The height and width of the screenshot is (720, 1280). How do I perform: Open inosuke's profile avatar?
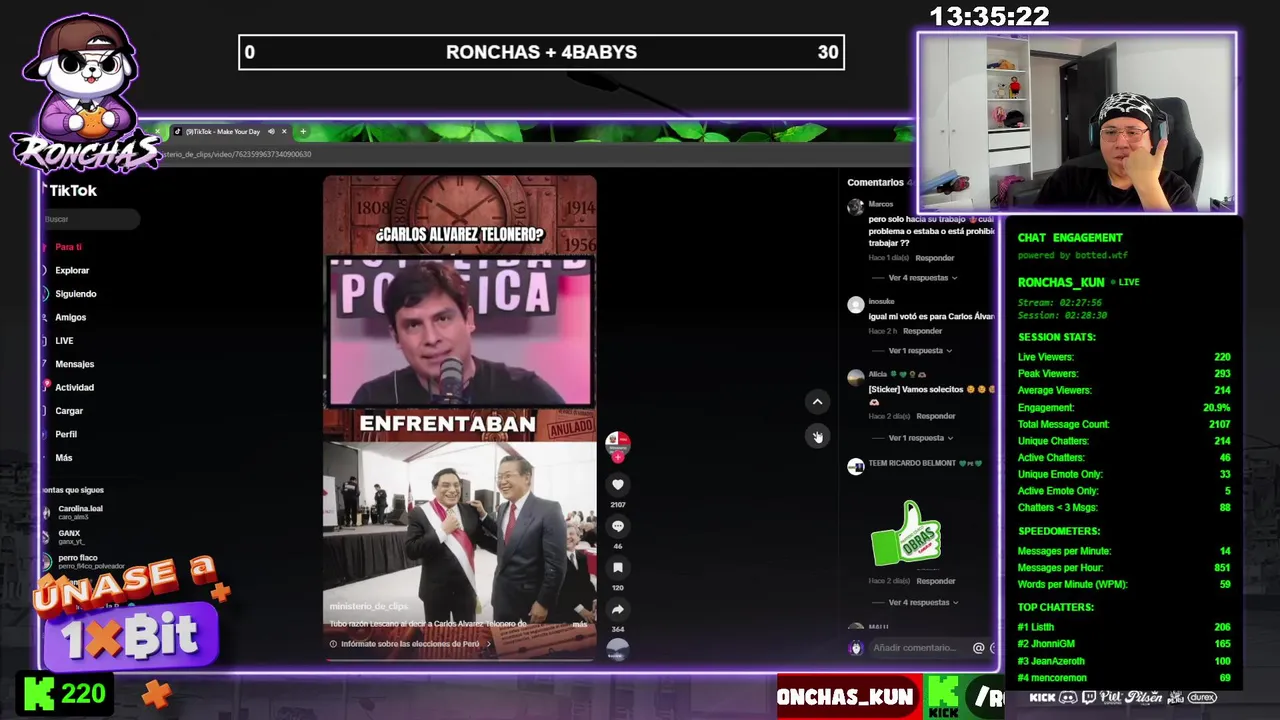855,305
